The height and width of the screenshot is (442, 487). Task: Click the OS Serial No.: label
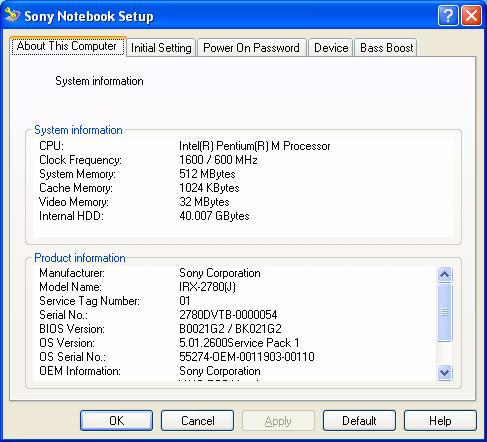click(72, 357)
